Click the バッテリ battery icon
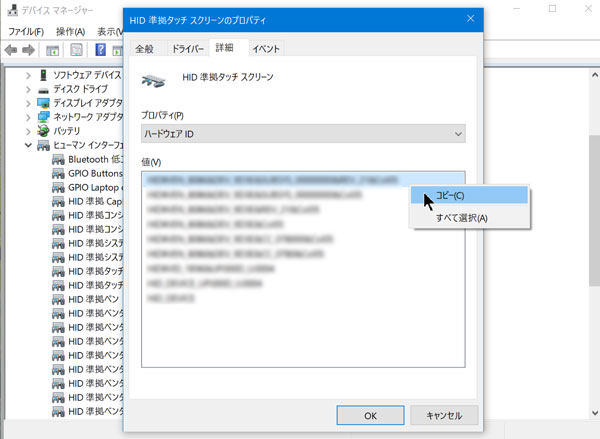The height and width of the screenshot is (439, 600). coord(43,131)
